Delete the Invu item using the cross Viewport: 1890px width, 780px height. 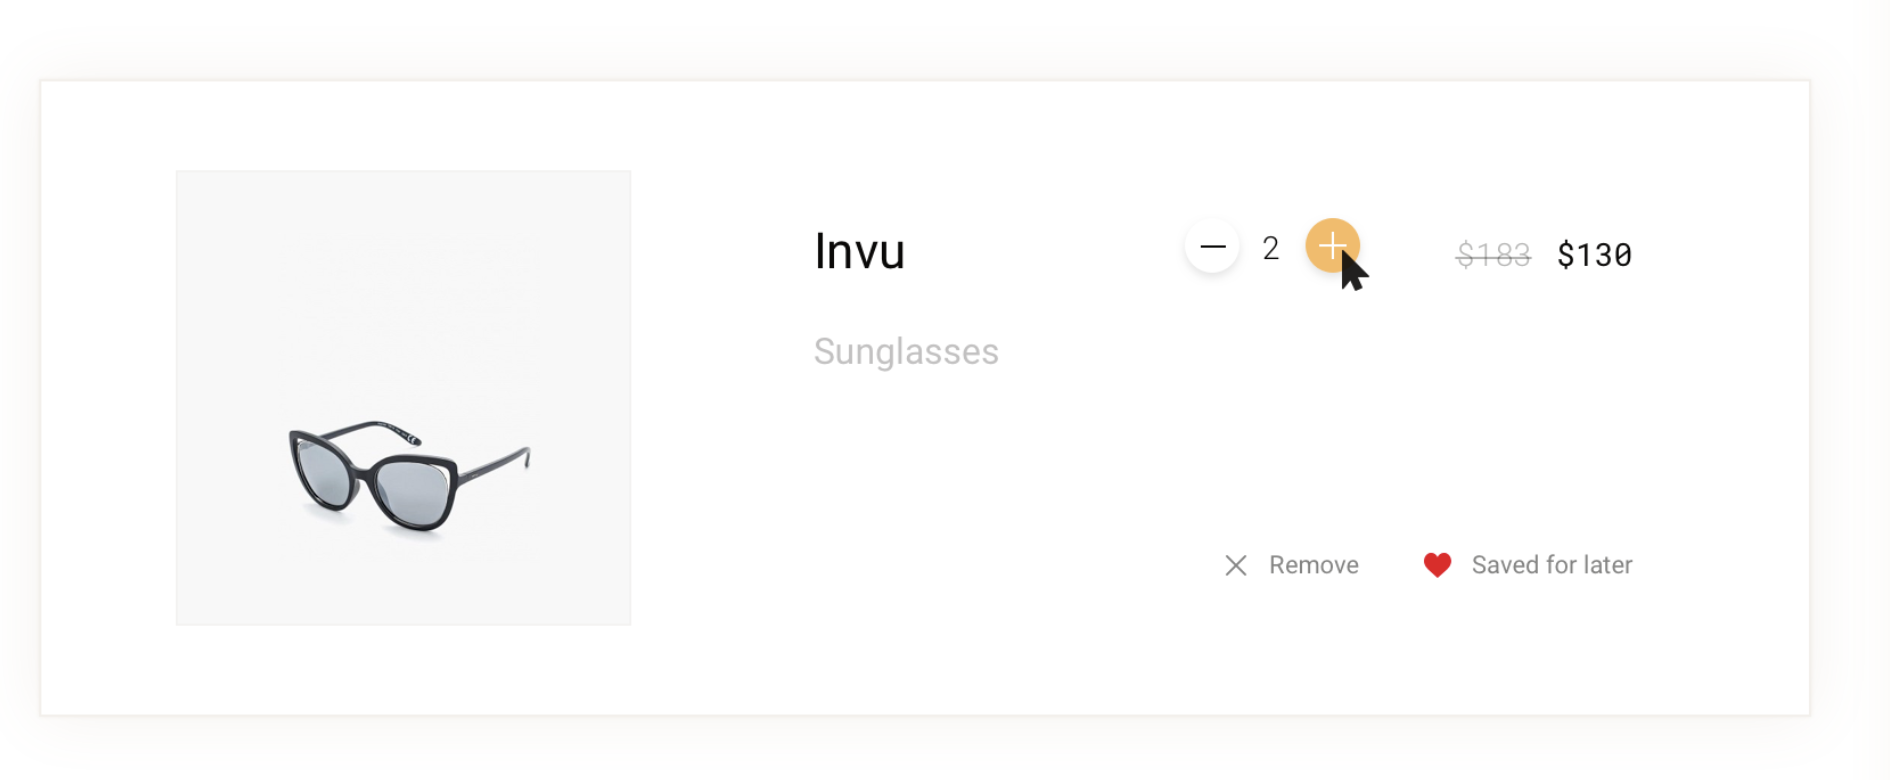(1236, 565)
